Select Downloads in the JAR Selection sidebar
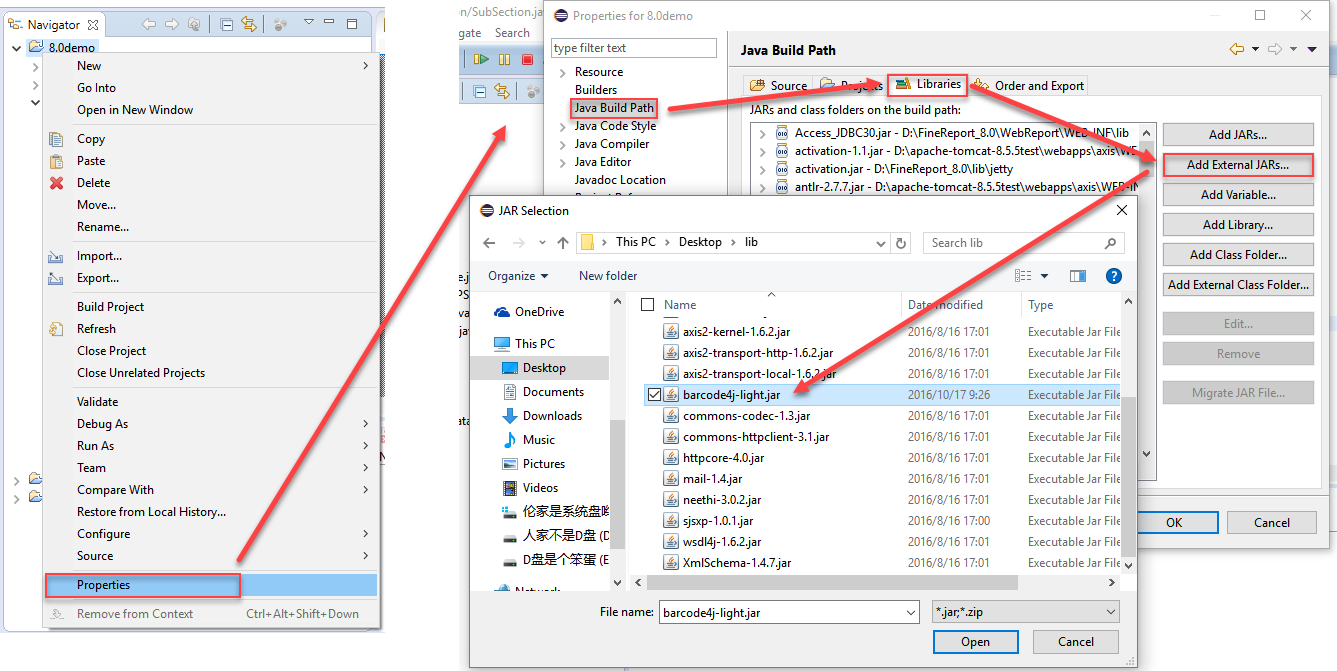 [551, 416]
